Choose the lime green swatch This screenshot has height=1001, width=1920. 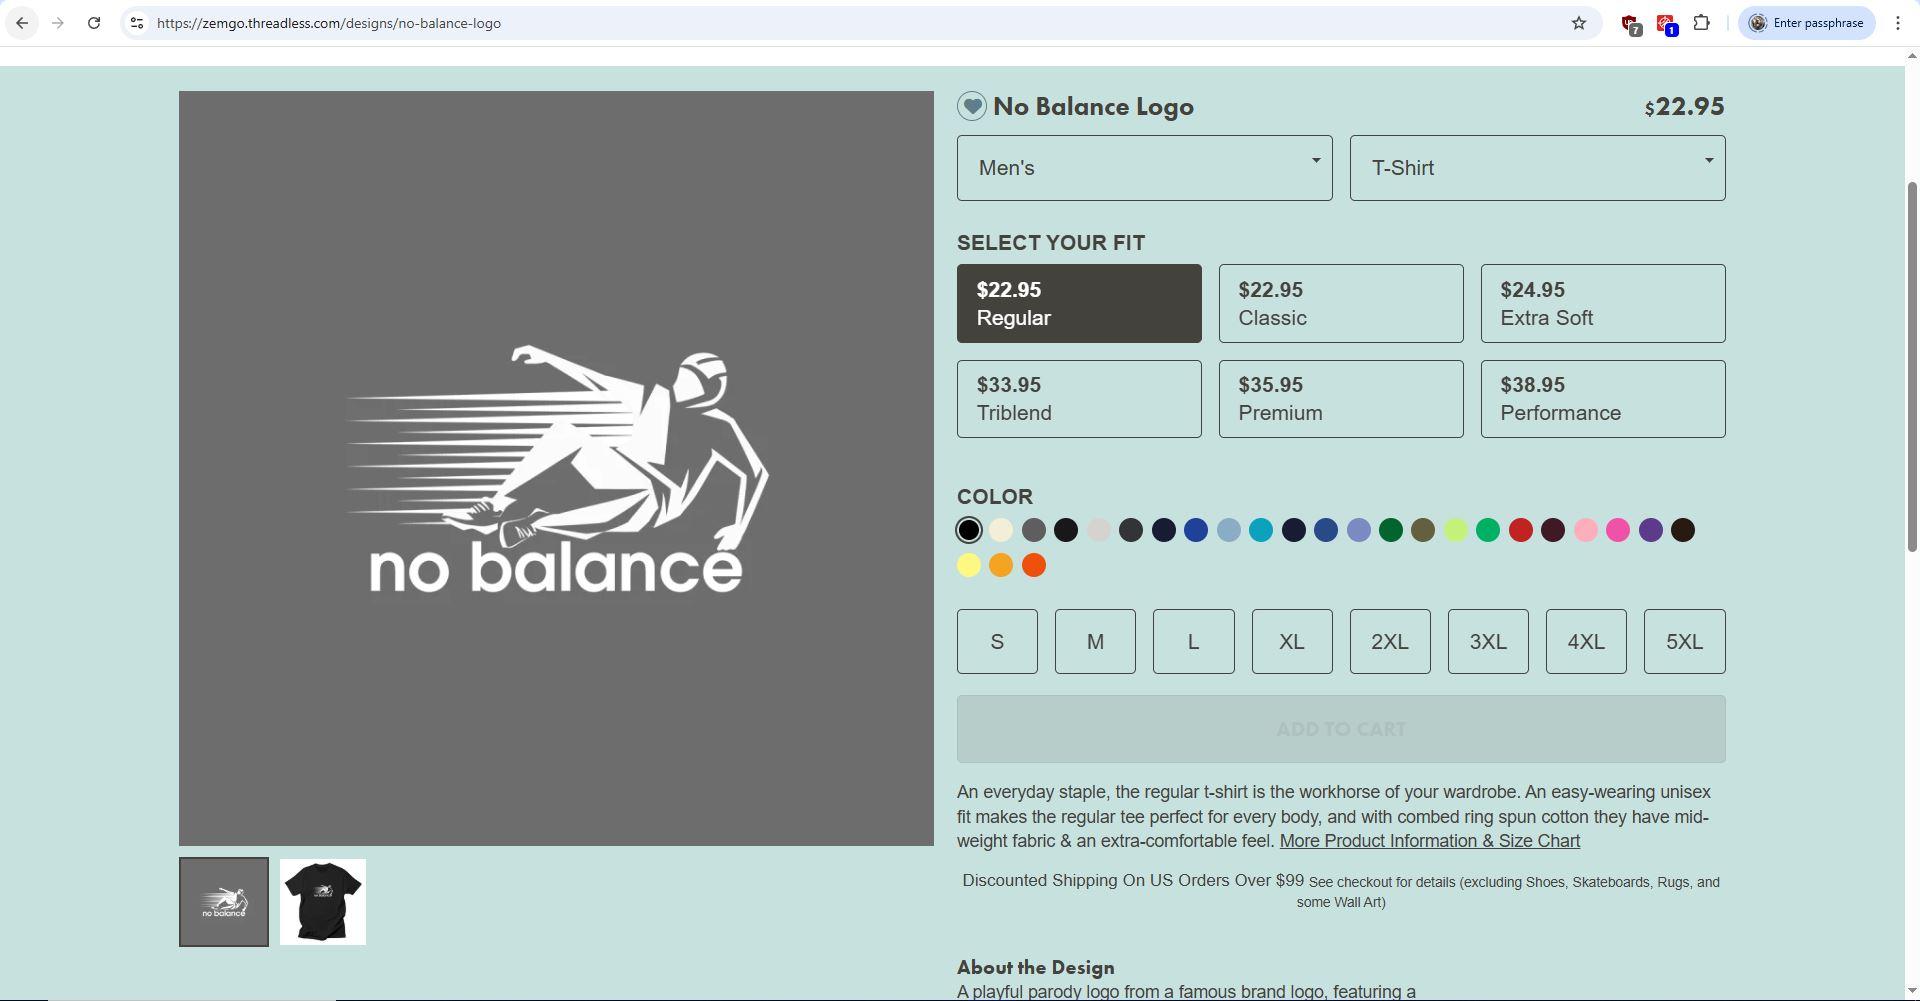click(1456, 530)
